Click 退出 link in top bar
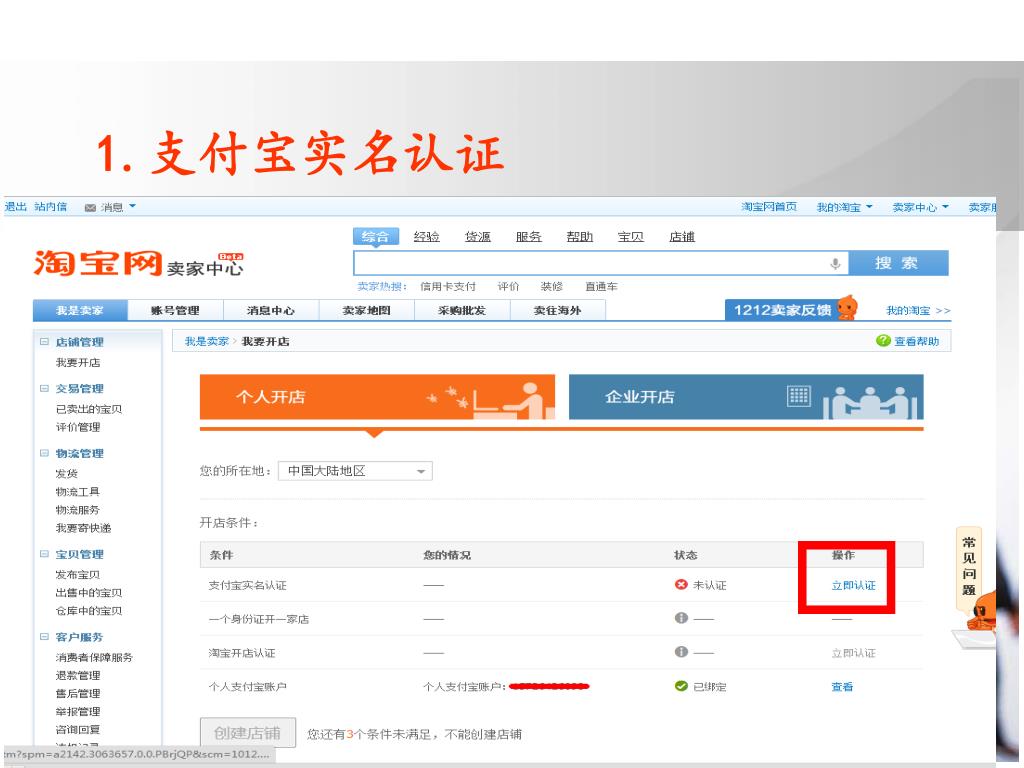The image size is (1024, 768). (x=16, y=206)
